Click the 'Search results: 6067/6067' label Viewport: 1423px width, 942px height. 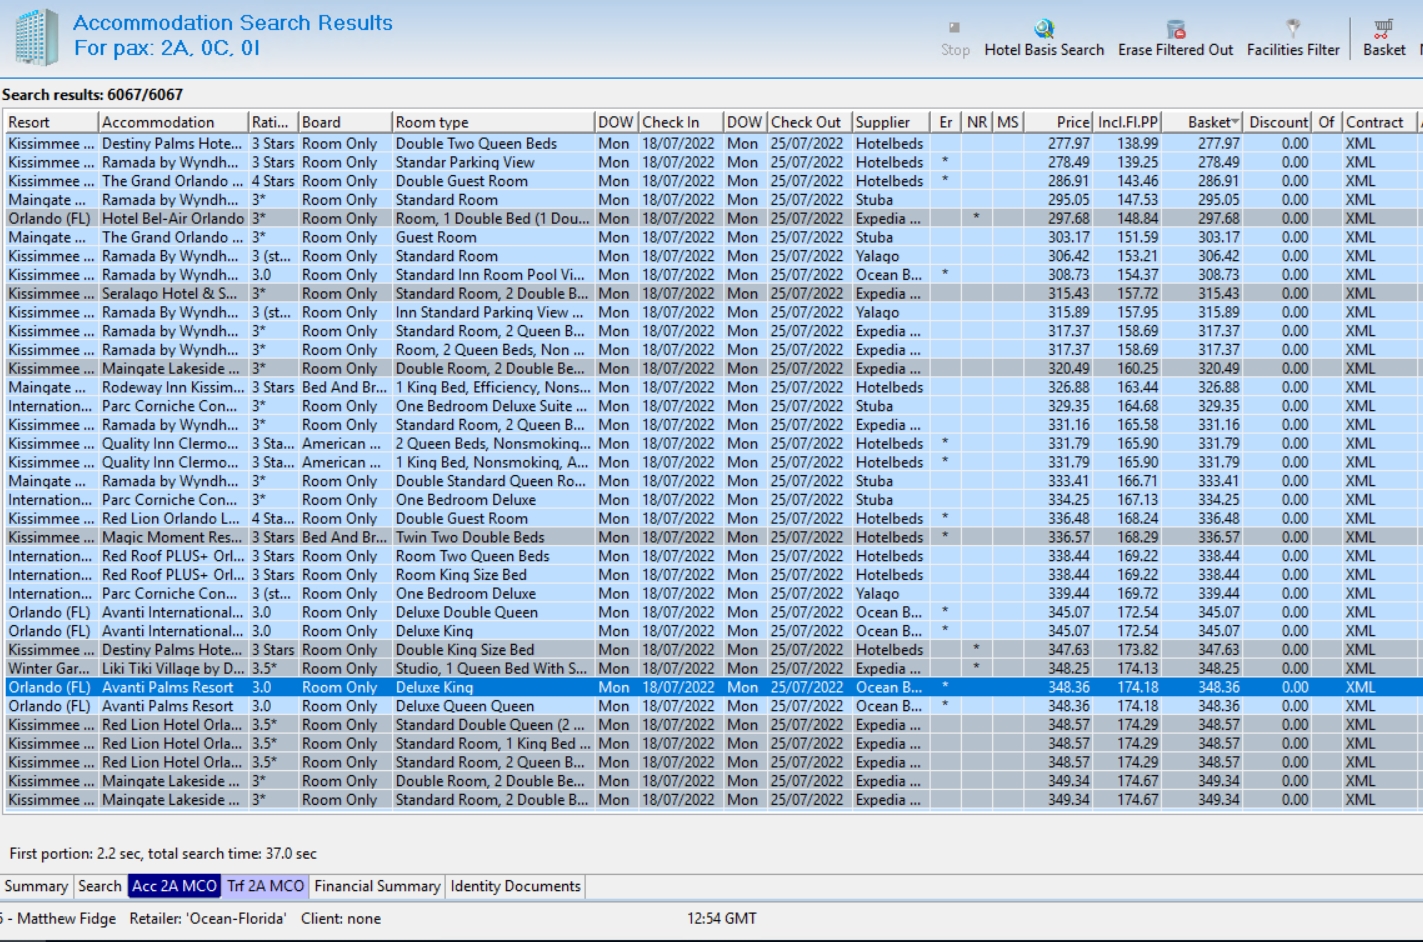[x=92, y=94]
